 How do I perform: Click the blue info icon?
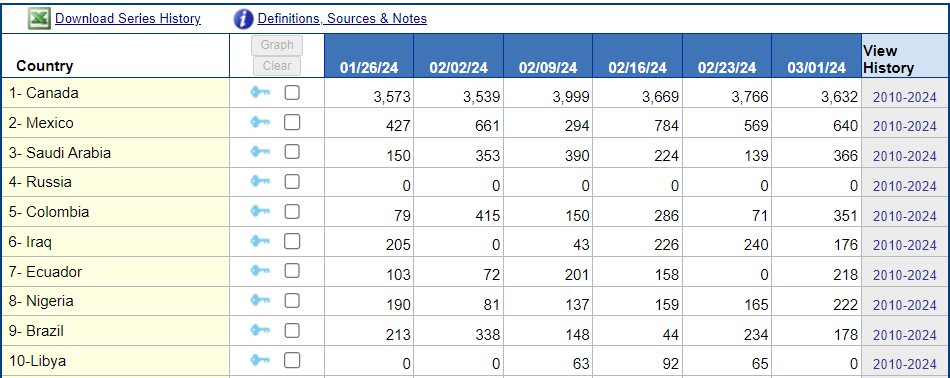point(243,19)
